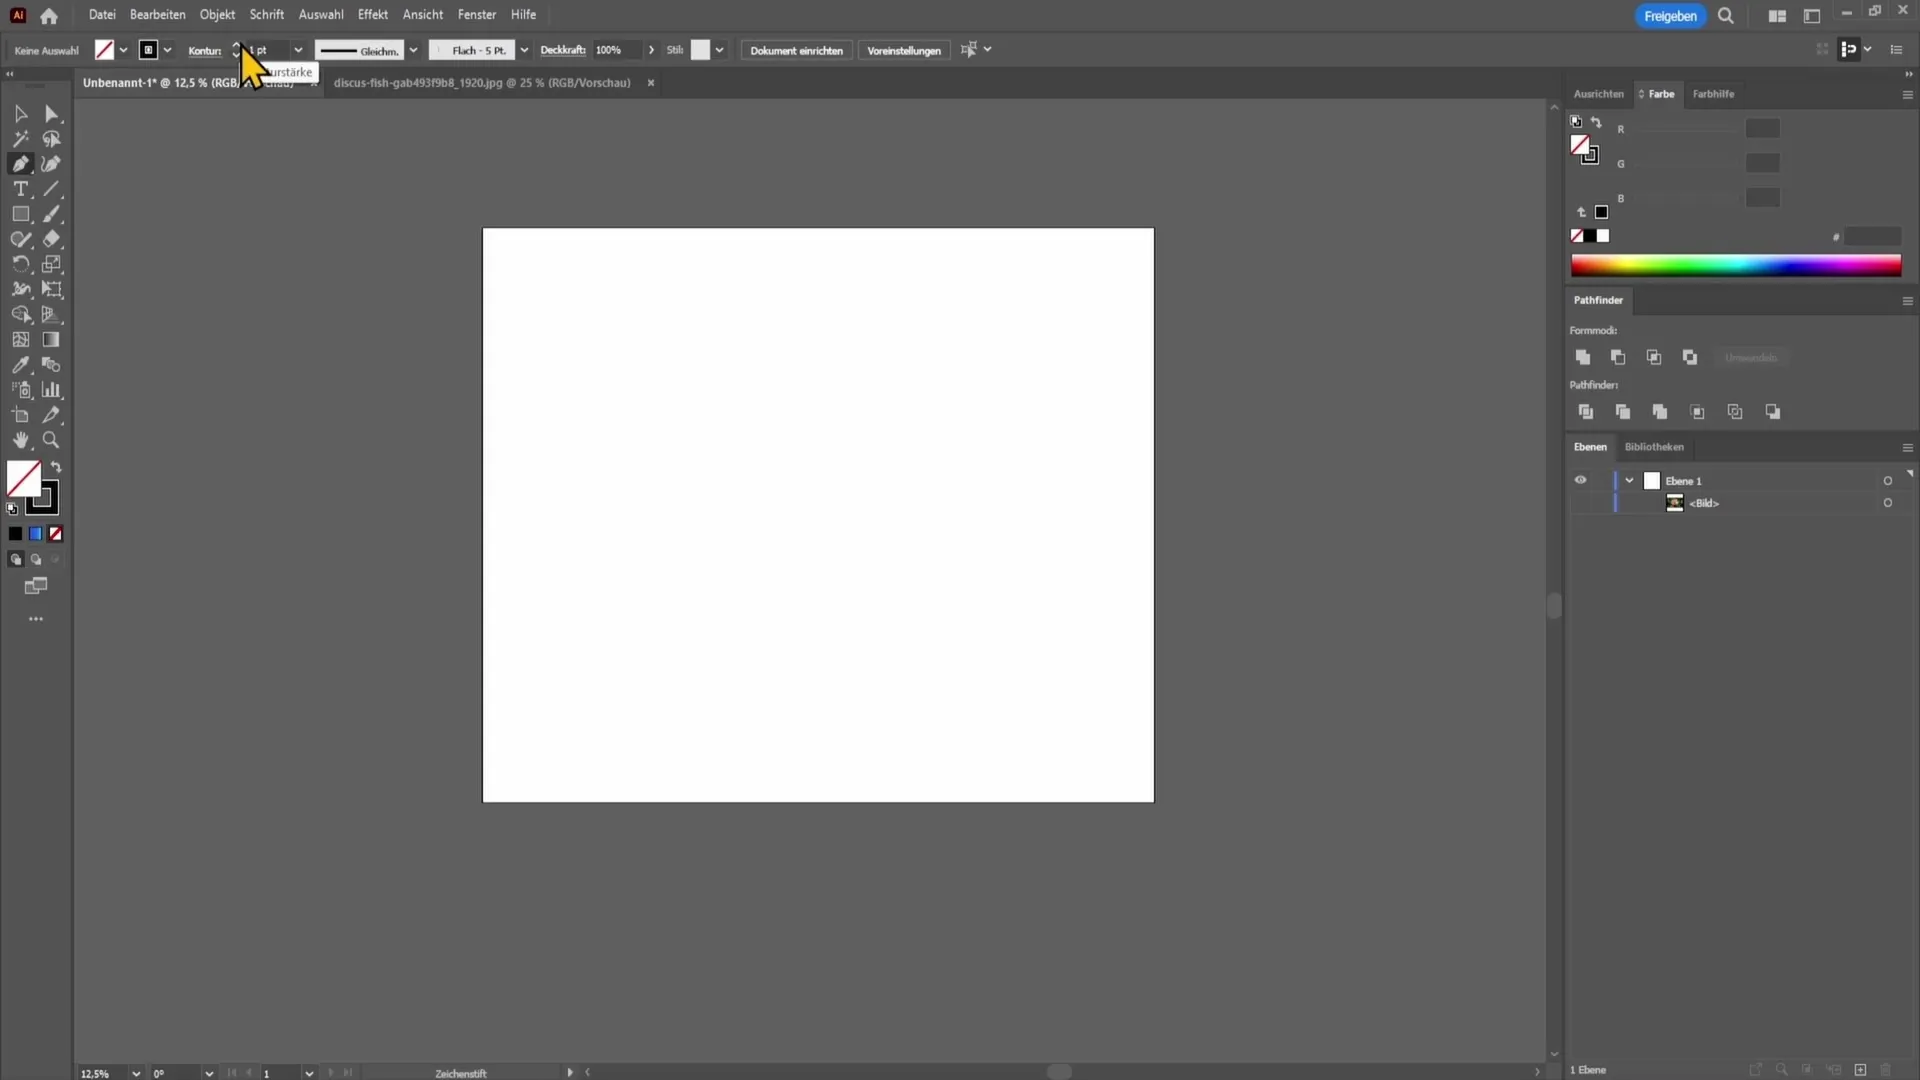Collapse the Ebene 1 layer tree

1629,481
